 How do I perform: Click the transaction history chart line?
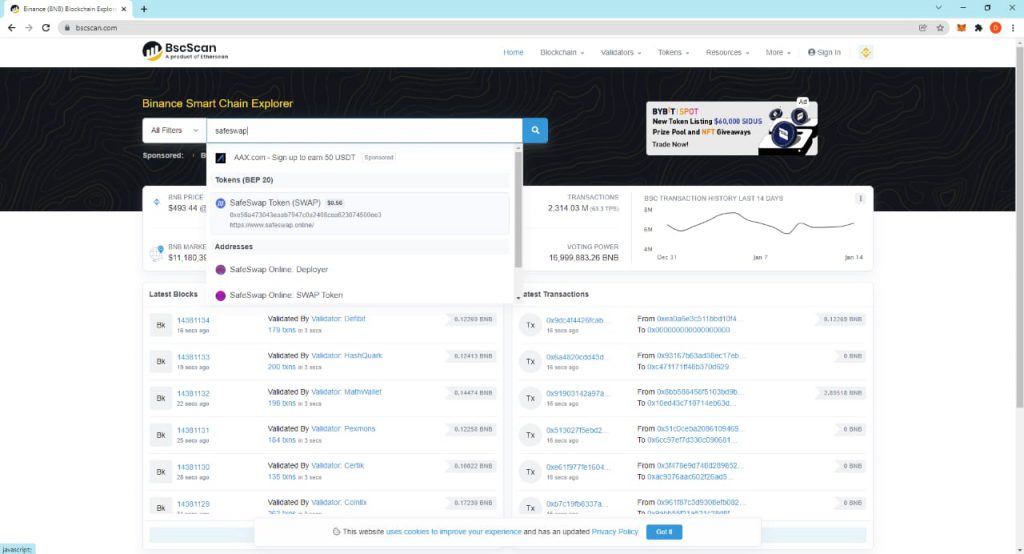760,223
